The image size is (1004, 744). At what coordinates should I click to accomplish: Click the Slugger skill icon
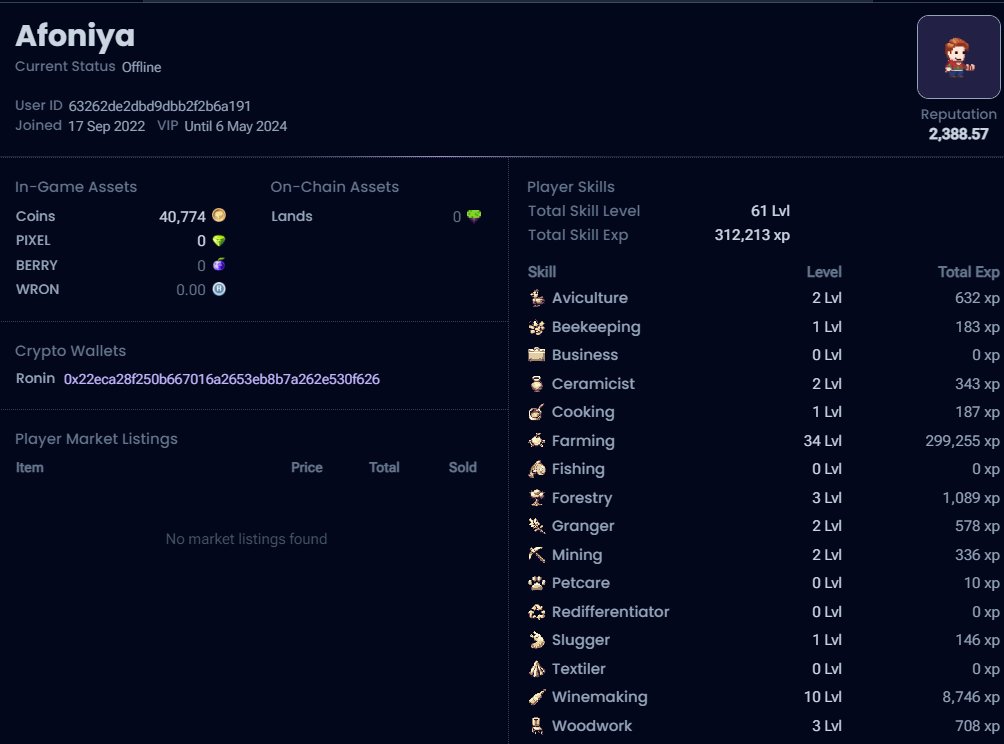click(x=537, y=640)
